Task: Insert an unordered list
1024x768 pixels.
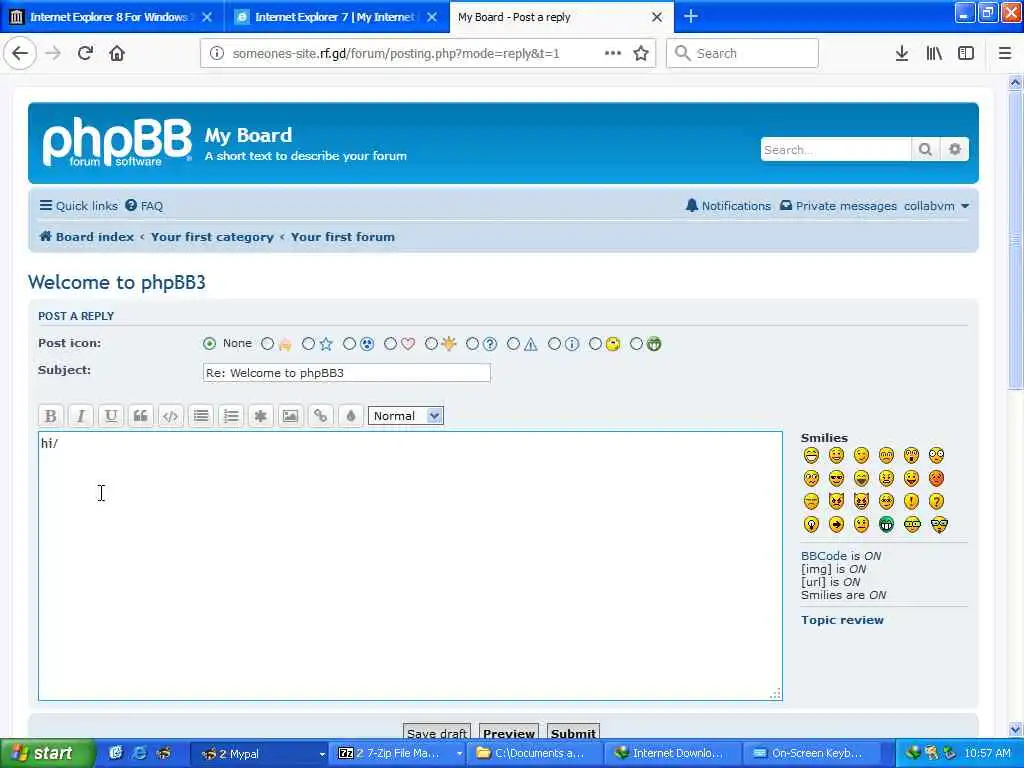Action: (201, 416)
